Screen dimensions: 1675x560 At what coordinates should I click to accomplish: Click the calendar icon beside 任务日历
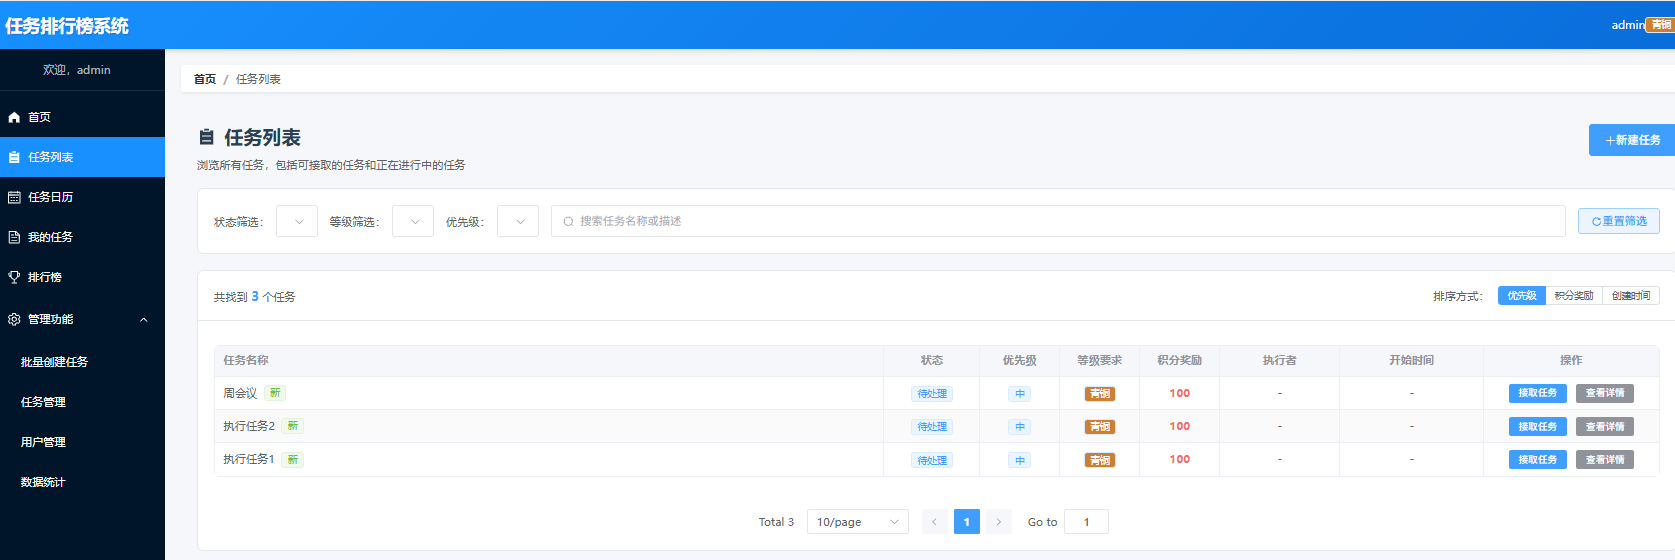(x=14, y=197)
